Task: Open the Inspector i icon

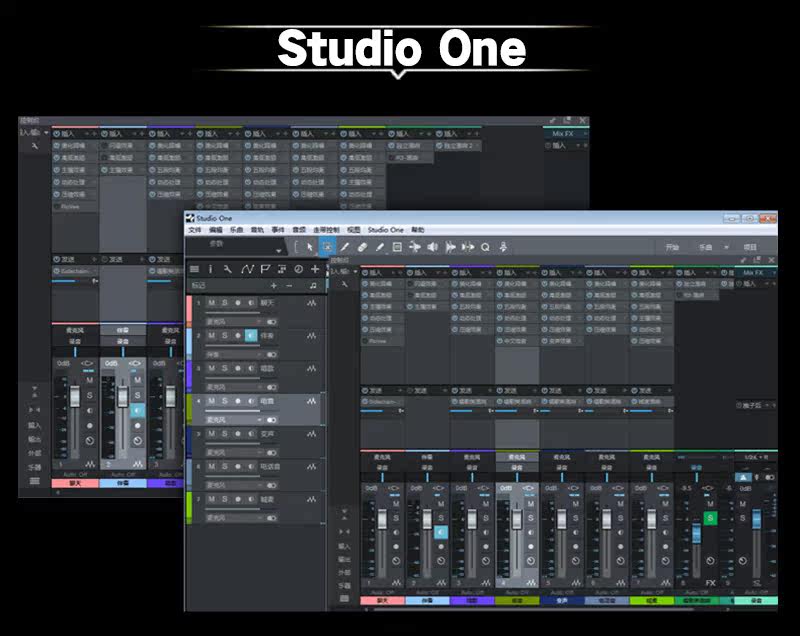Action: click(210, 269)
